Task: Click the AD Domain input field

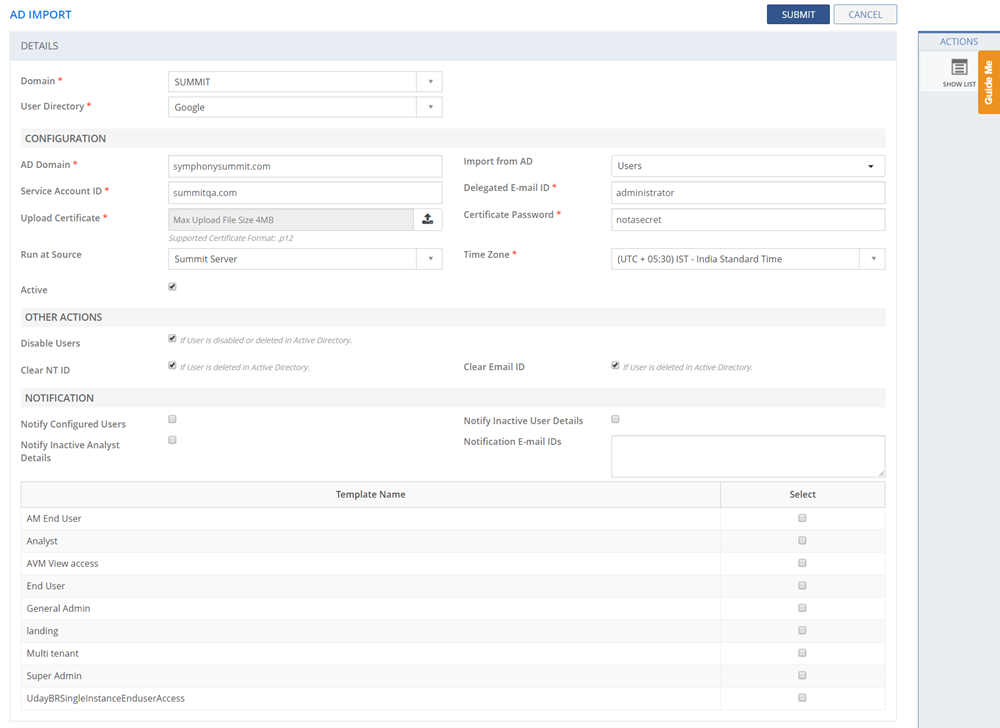Action: (x=305, y=166)
